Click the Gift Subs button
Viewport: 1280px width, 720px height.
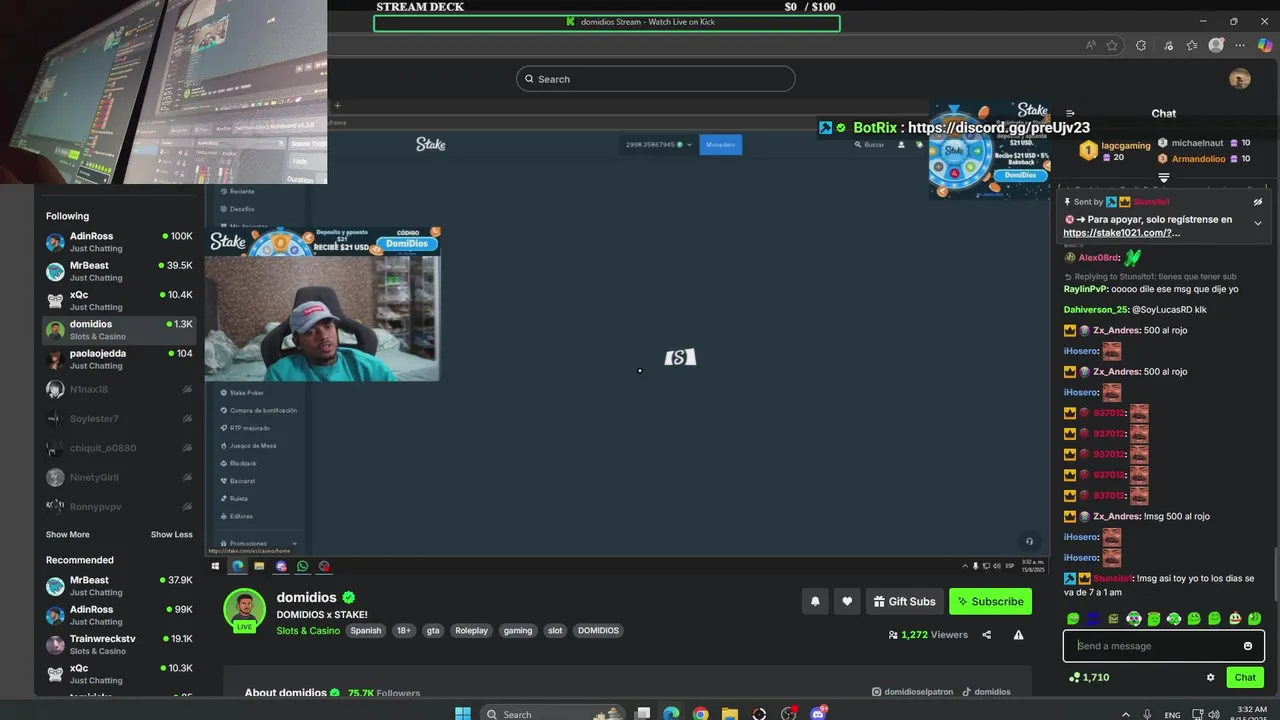tap(905, 601)
